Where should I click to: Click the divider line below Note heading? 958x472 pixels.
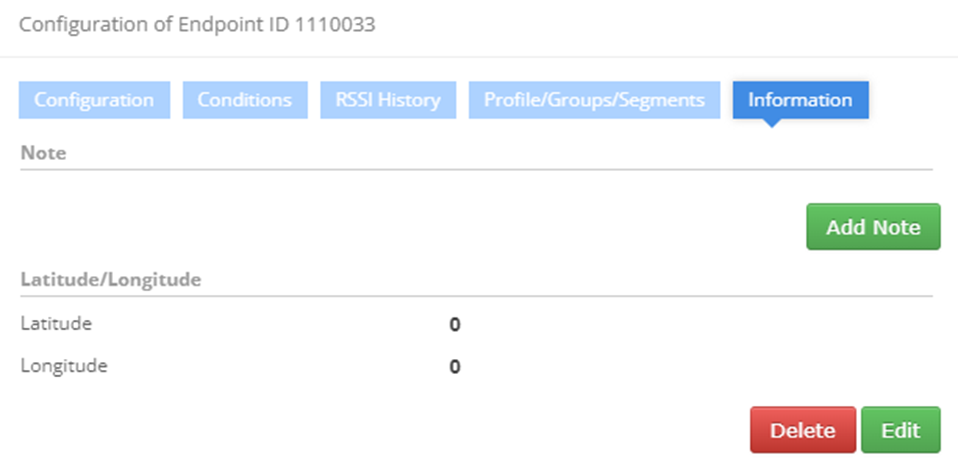[x=476, y=169]
